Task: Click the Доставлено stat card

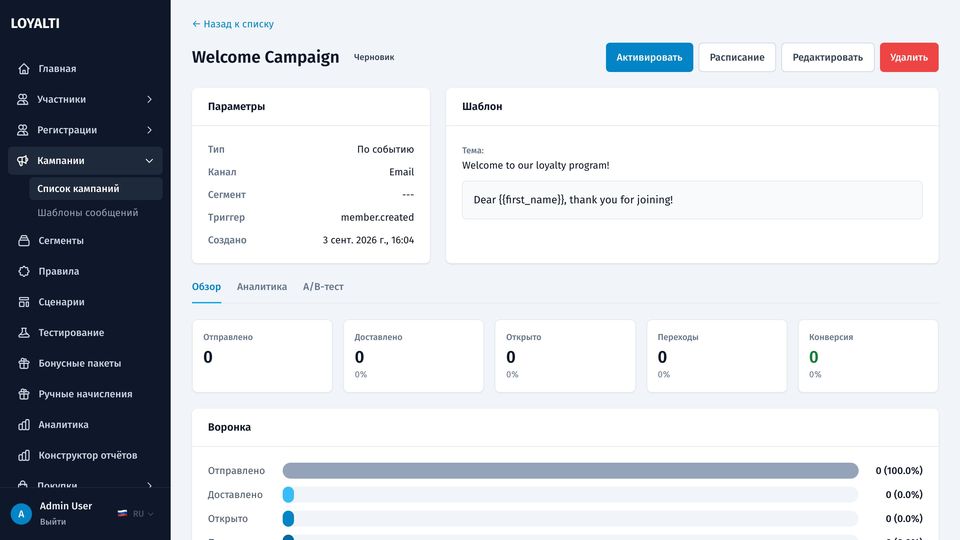Action: [414, 356]
